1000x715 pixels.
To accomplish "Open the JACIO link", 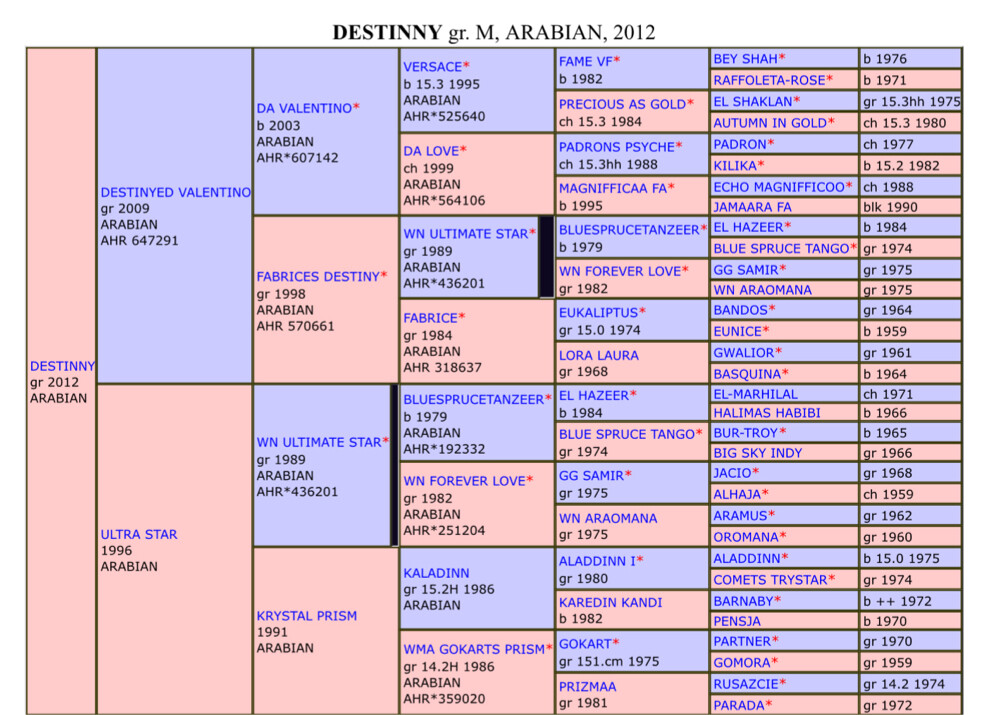I will click(x=732, y=473).
